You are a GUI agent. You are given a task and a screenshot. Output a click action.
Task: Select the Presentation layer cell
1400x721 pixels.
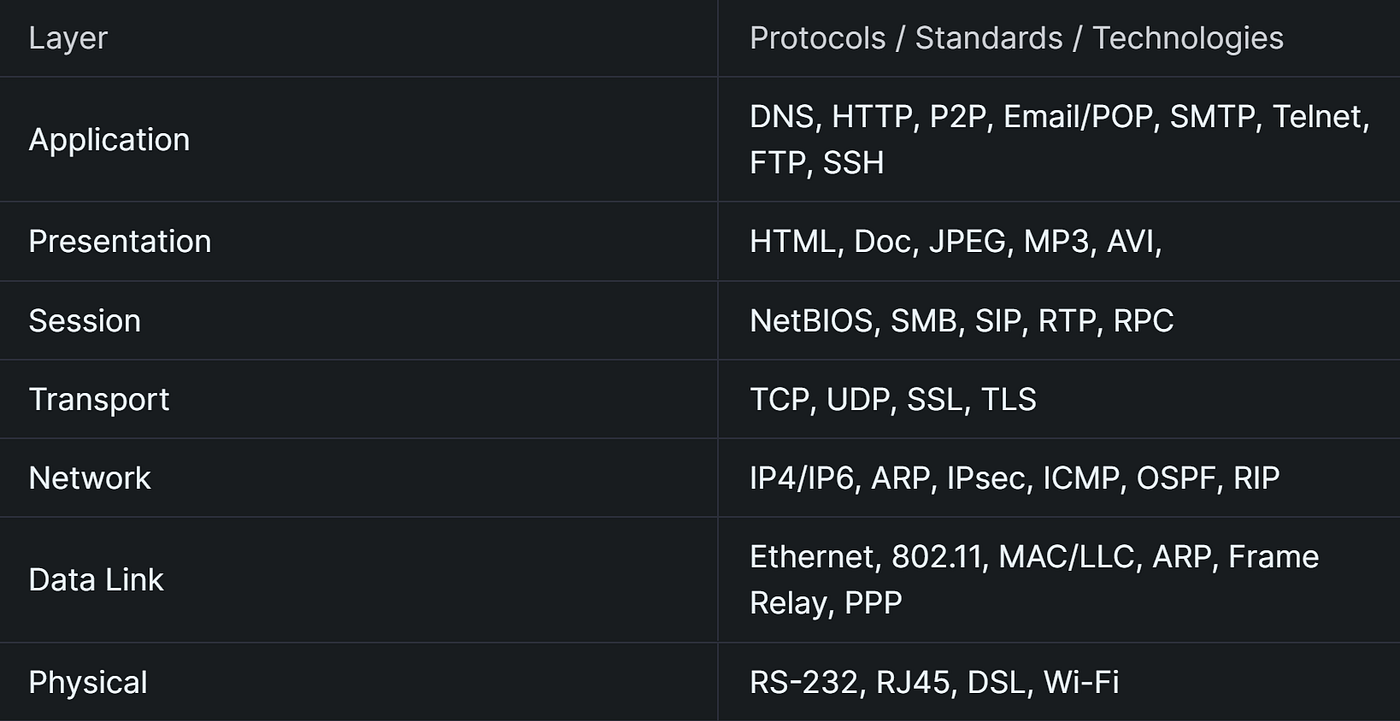click(358, 241)
